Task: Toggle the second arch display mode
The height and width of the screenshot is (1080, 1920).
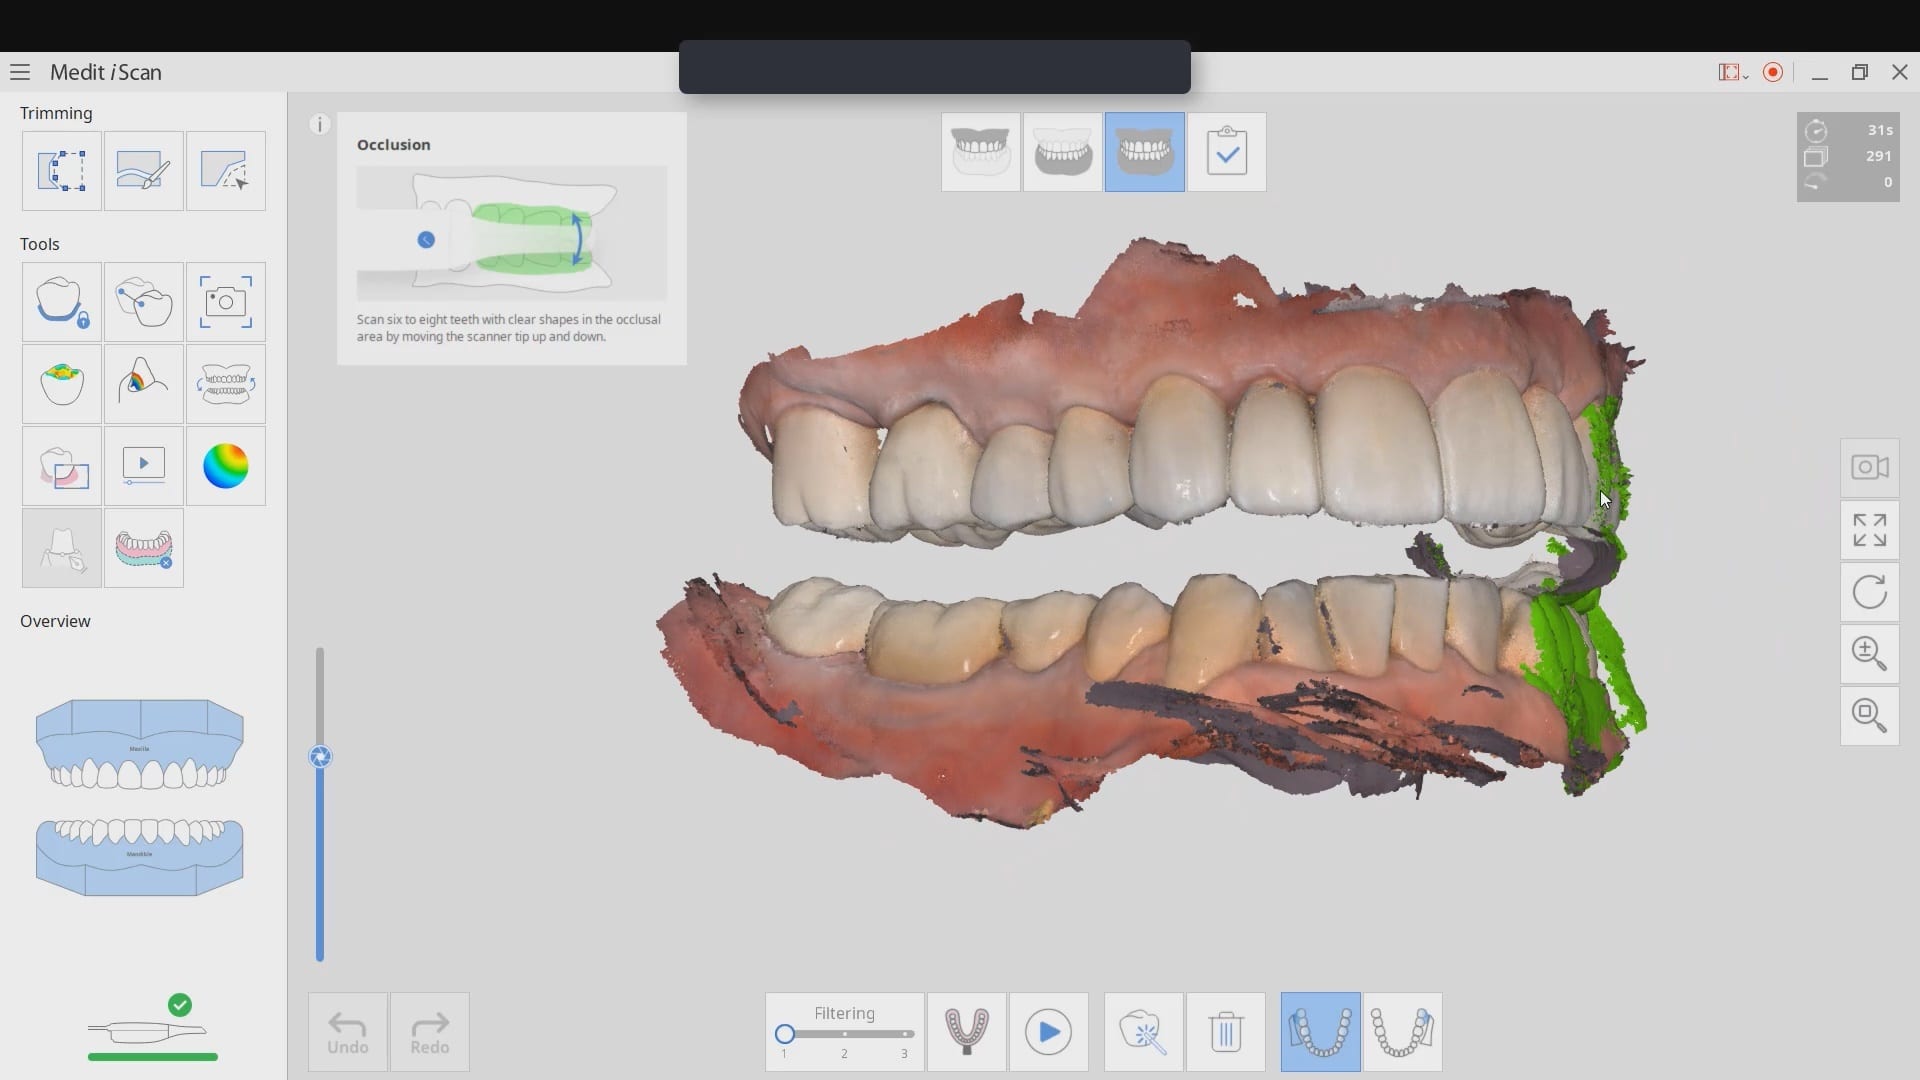Action: 1402,1032
